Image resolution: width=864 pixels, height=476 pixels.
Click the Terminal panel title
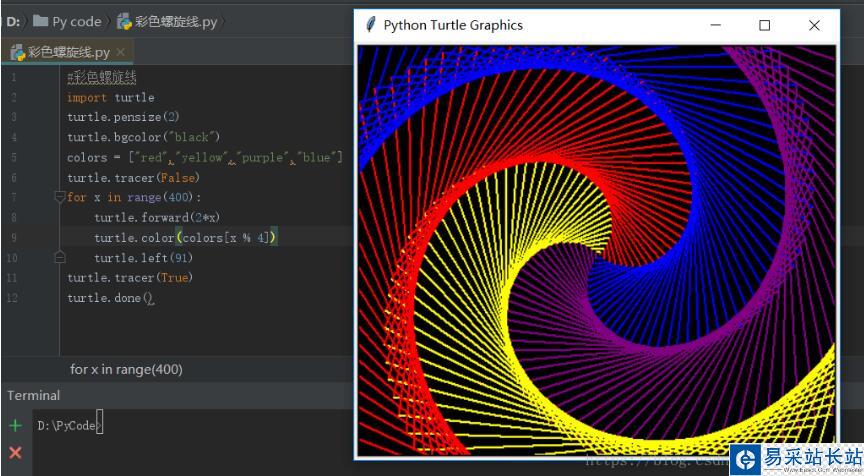[34, 395]
